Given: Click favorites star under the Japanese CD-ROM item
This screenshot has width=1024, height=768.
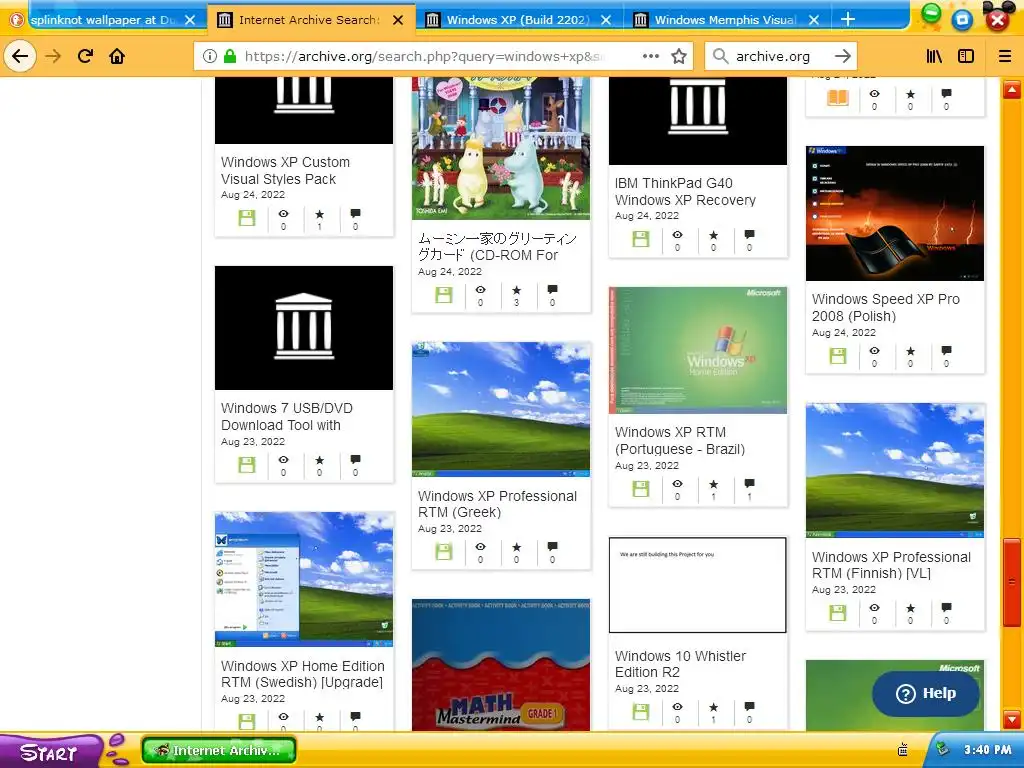Looking at the screenshot, I should 517,290.
